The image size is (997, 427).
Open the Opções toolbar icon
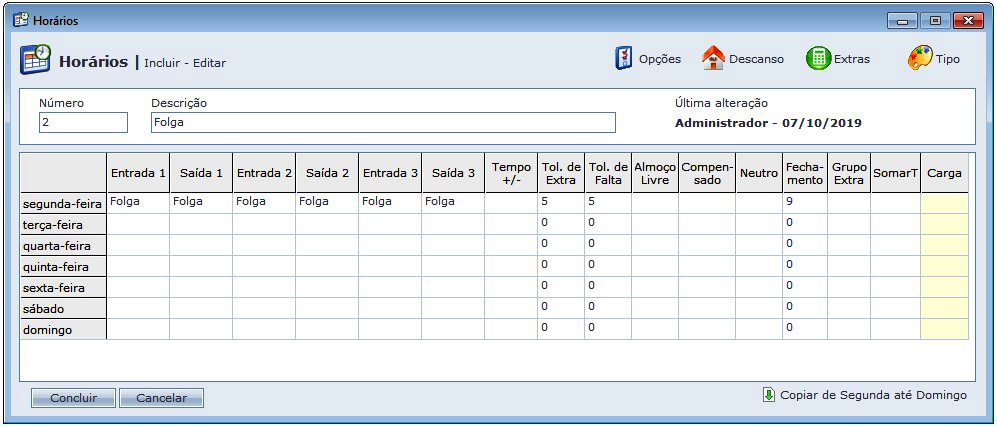tap(623, 59)
